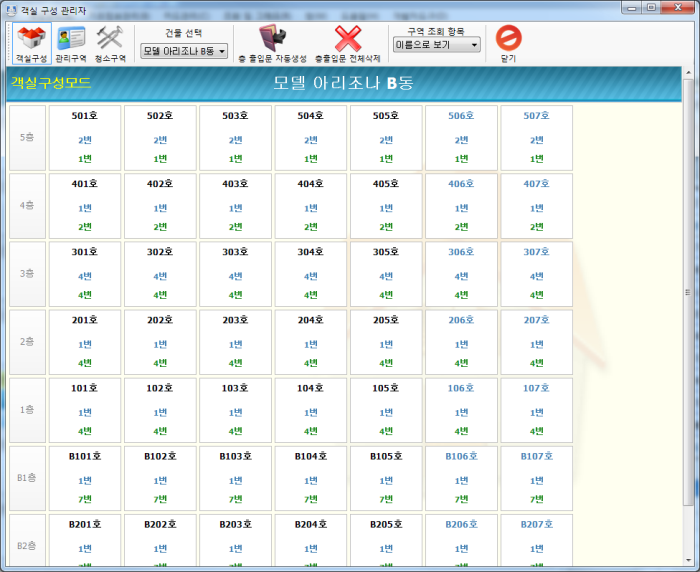The height and width of the screenshot is (572, 700).
Task: Click the vertical scrollbar down arrow
Action: [688, 560]
